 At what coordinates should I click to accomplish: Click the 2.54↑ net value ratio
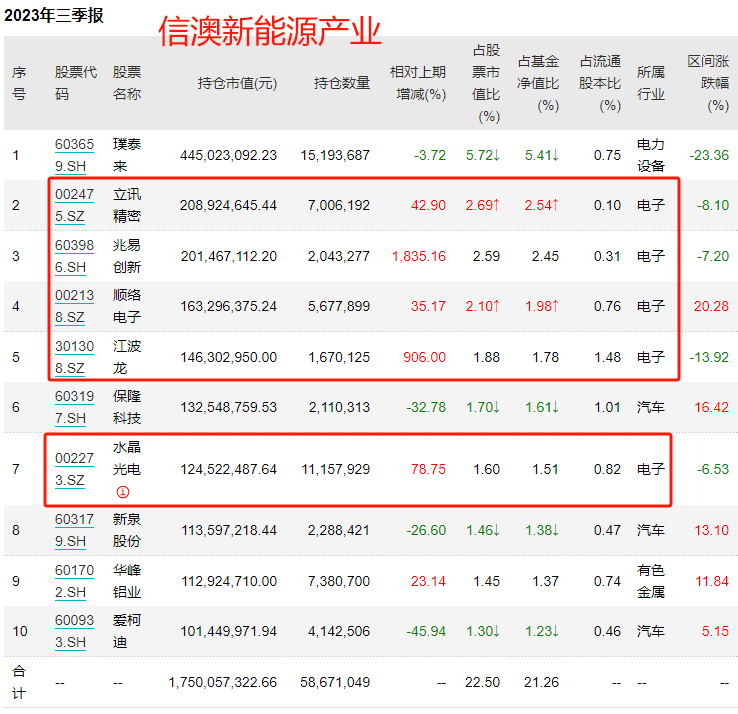542,205
